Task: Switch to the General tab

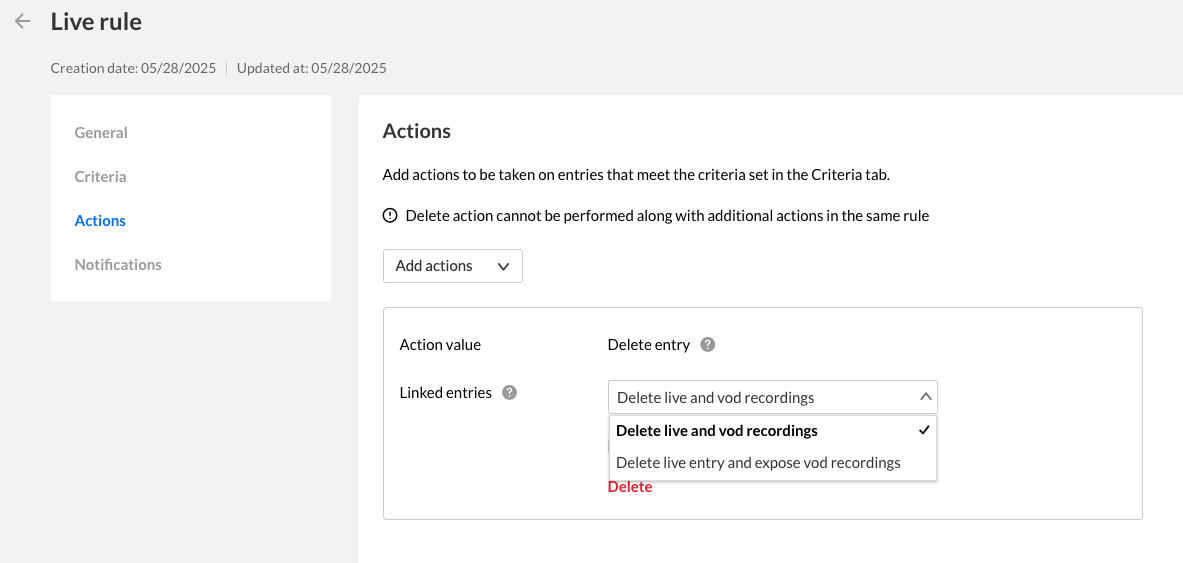Action: [x=101, y=133]
